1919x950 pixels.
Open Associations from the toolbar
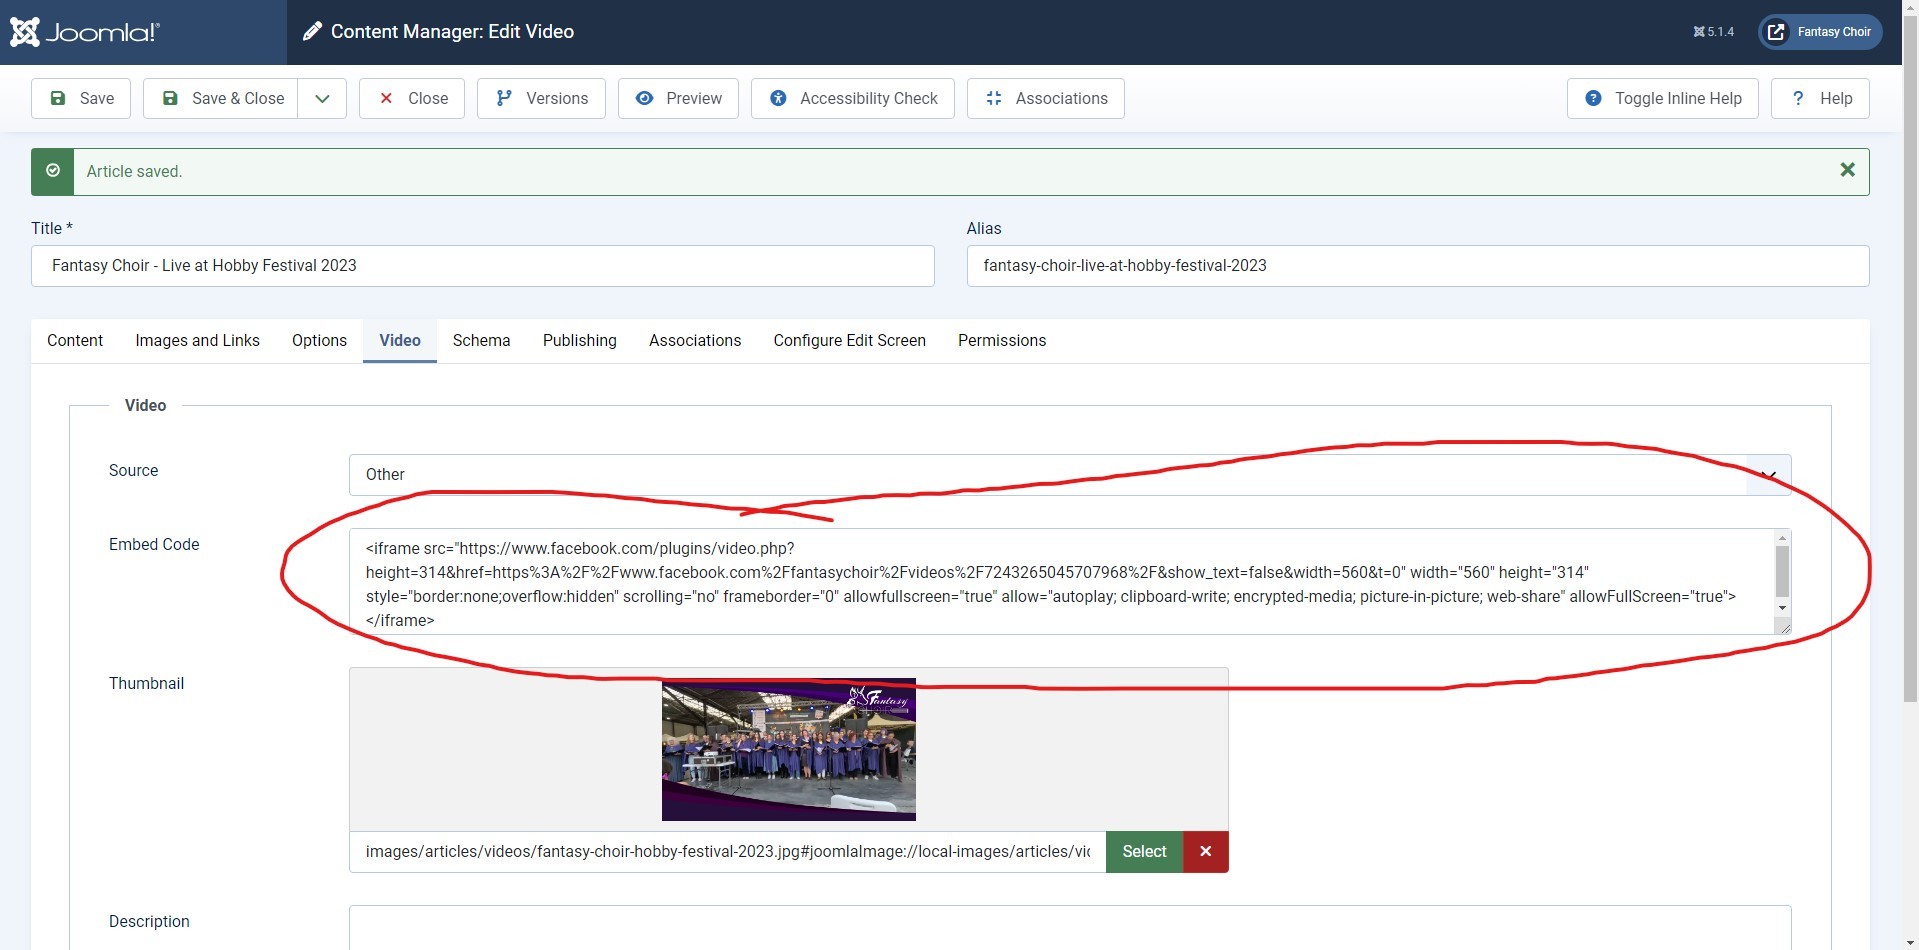[x=1045, y=98]
